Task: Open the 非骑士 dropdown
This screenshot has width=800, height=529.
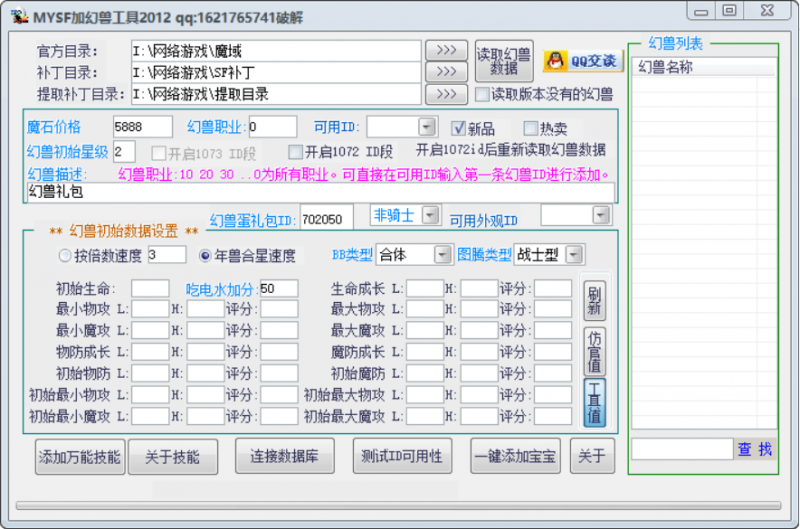Action: [431, 215]
